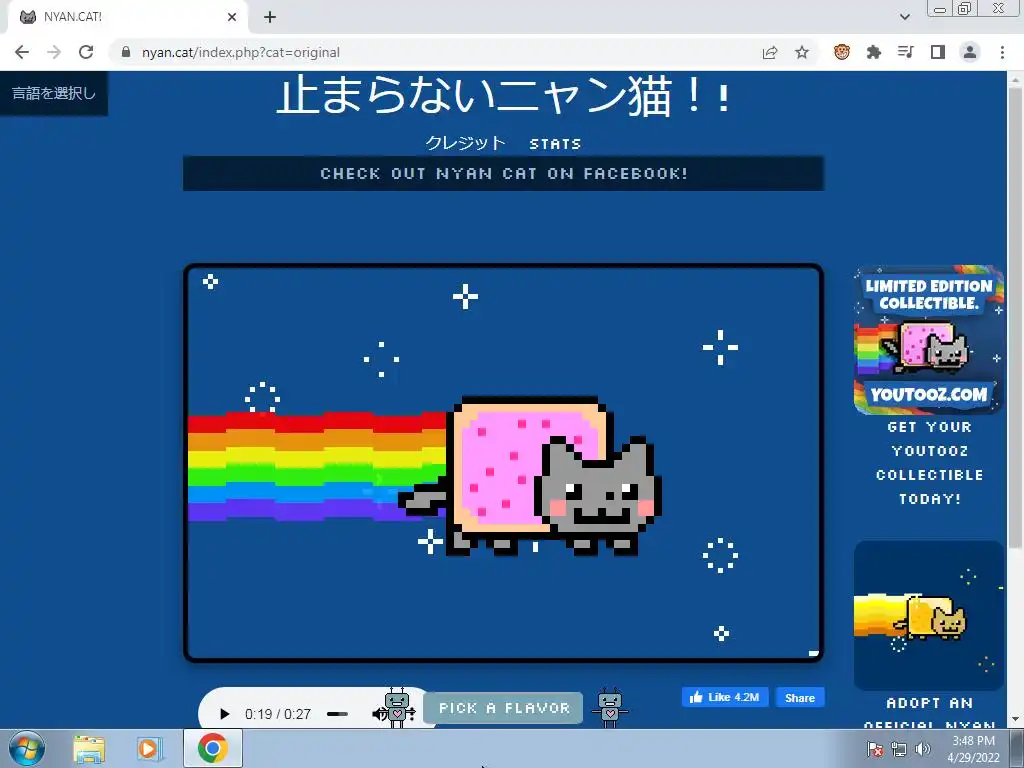Open the Extensions puzzle menu
1024x768 pixels.
tap(874, 52)
